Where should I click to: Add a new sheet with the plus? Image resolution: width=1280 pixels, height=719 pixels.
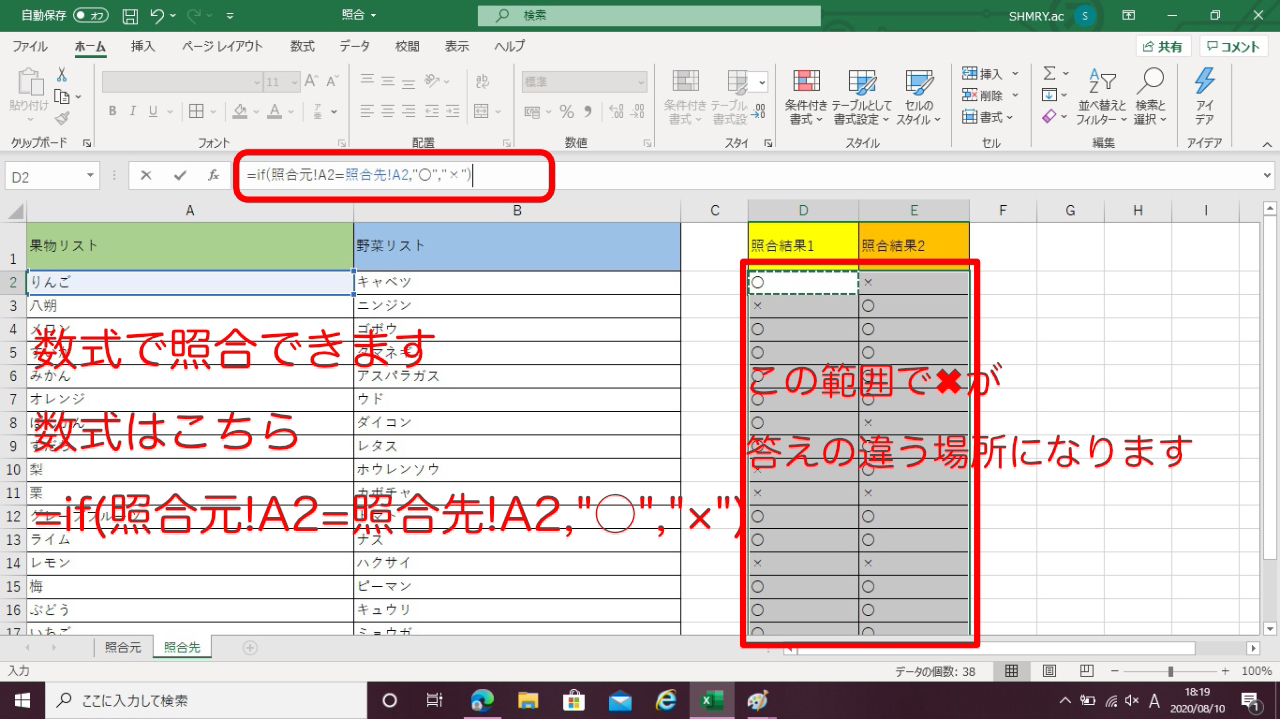pos(250,647)
